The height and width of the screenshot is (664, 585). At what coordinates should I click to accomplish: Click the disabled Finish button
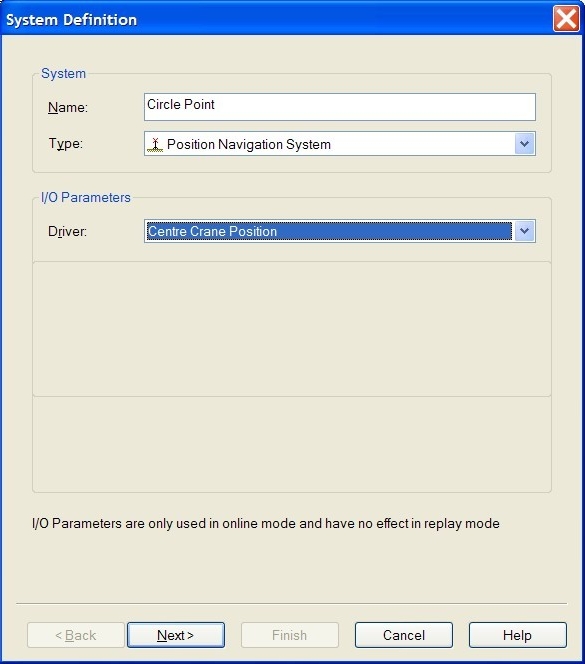point(290,635)
